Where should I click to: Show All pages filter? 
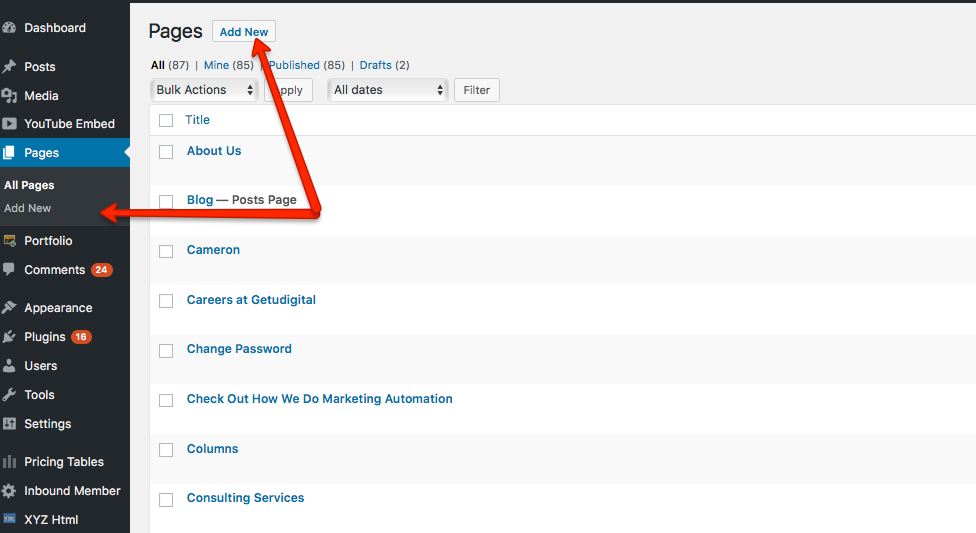(x=157, y=65)
